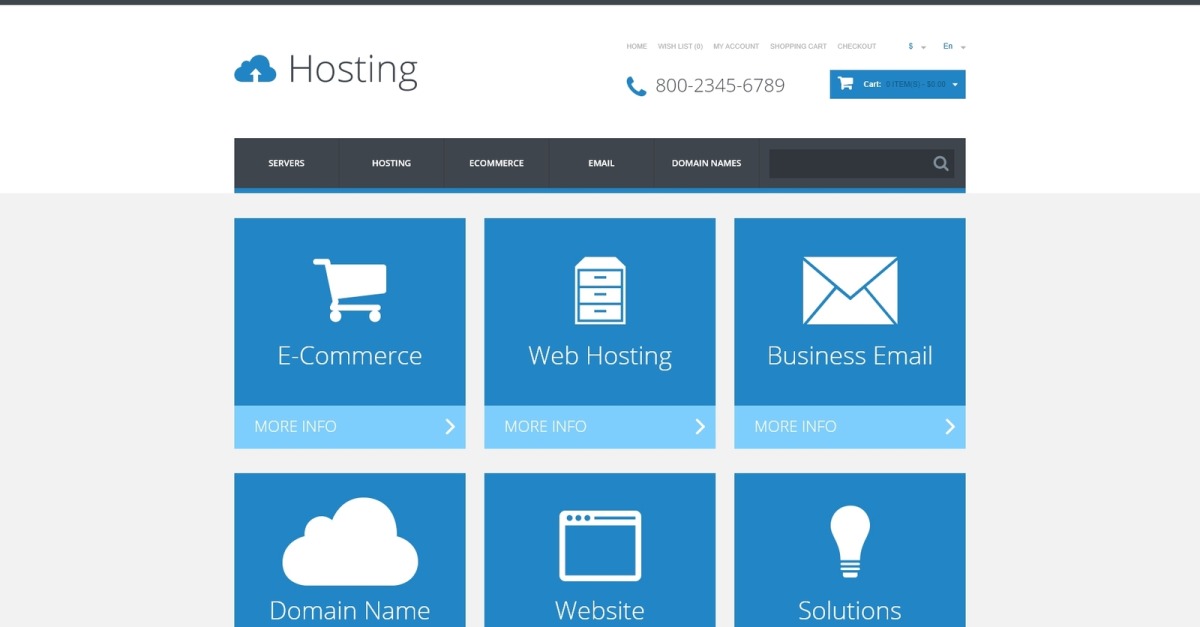Screen dimensions: 1200x627
Task: Click into the search input field
Action: coord(849,164)
